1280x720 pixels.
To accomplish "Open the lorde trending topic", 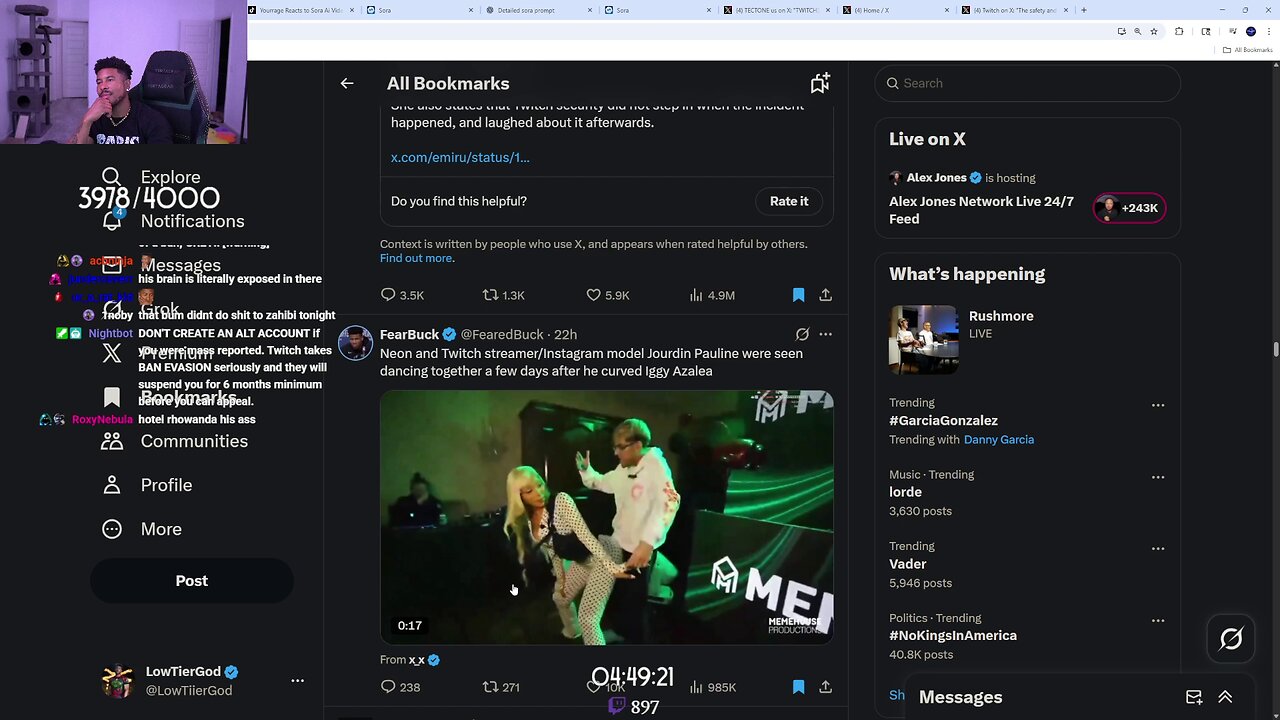I will pyautogui.click(x=905, y=492).
